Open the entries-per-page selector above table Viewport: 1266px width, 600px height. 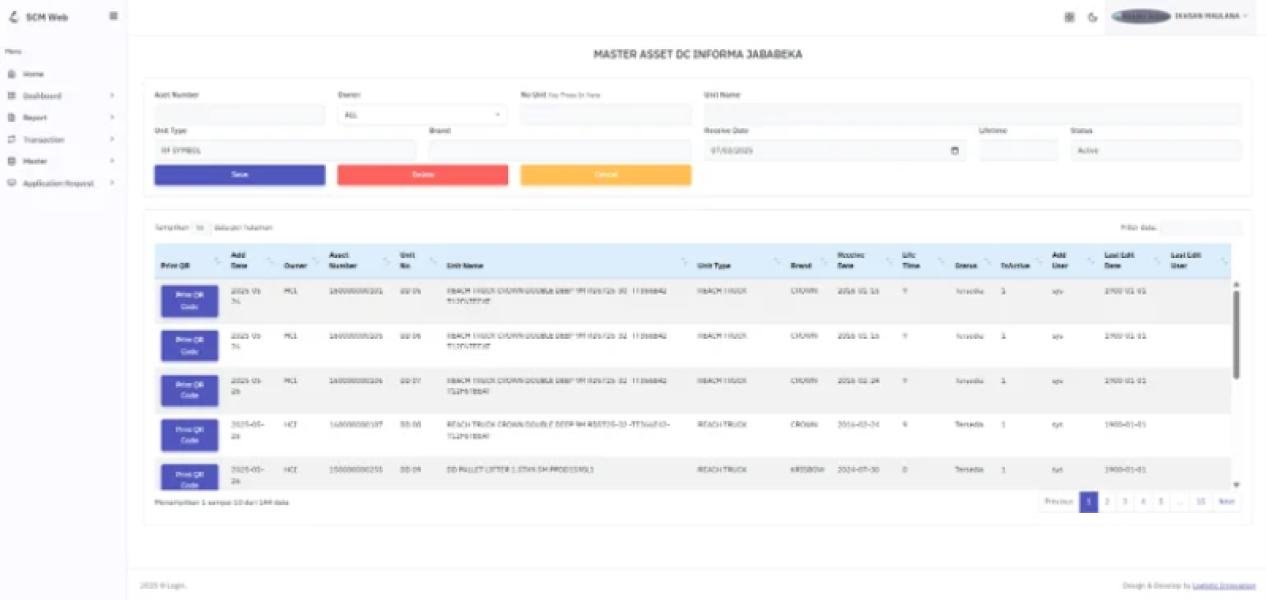pyautogui.click(x=200, y=228)
